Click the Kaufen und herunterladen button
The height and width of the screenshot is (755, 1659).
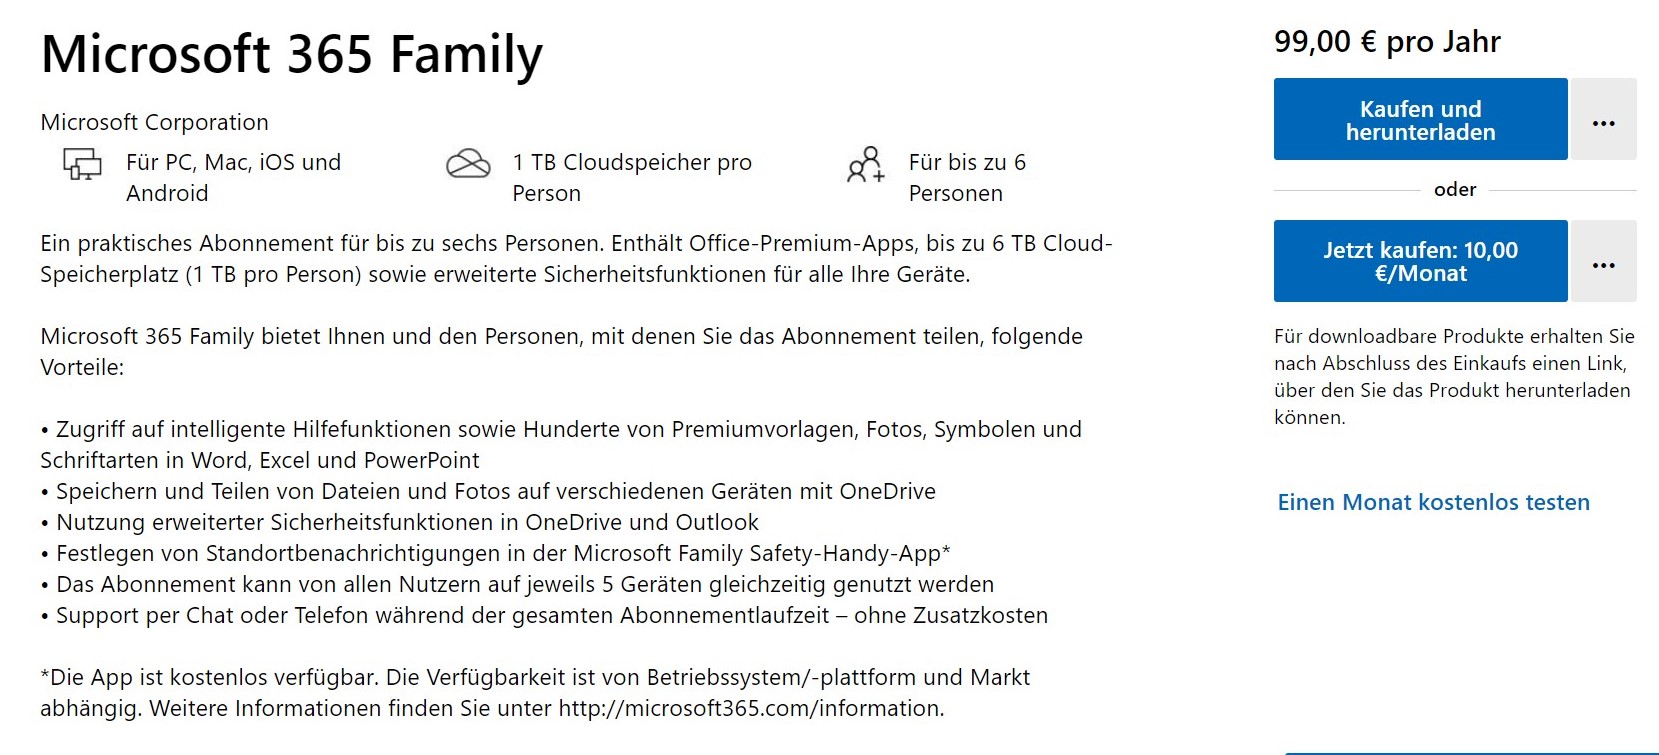click(1420, 119)
